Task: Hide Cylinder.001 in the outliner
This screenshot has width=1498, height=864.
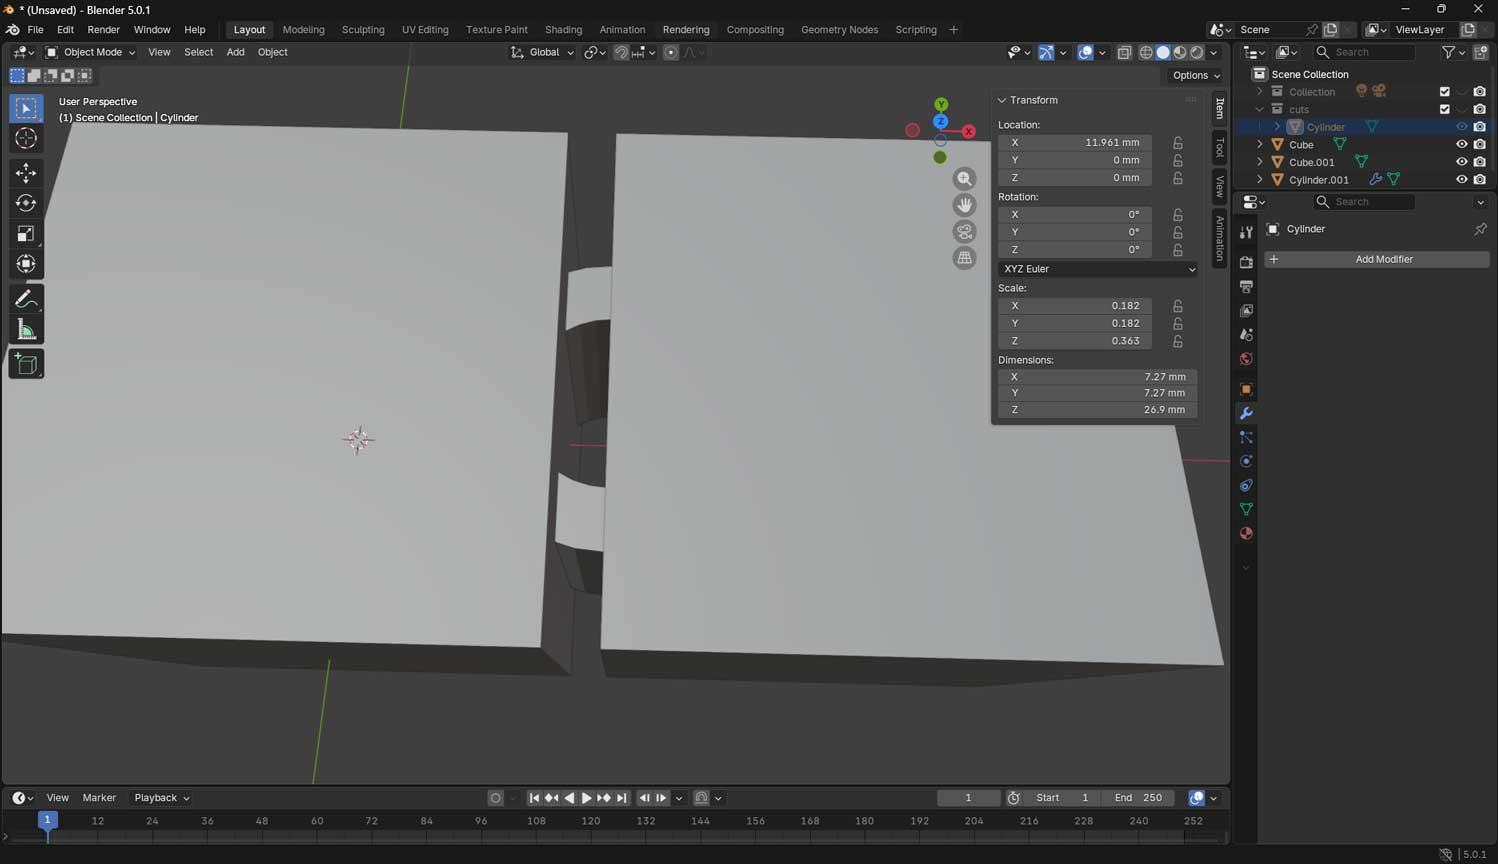Action: pos(1461,180)
